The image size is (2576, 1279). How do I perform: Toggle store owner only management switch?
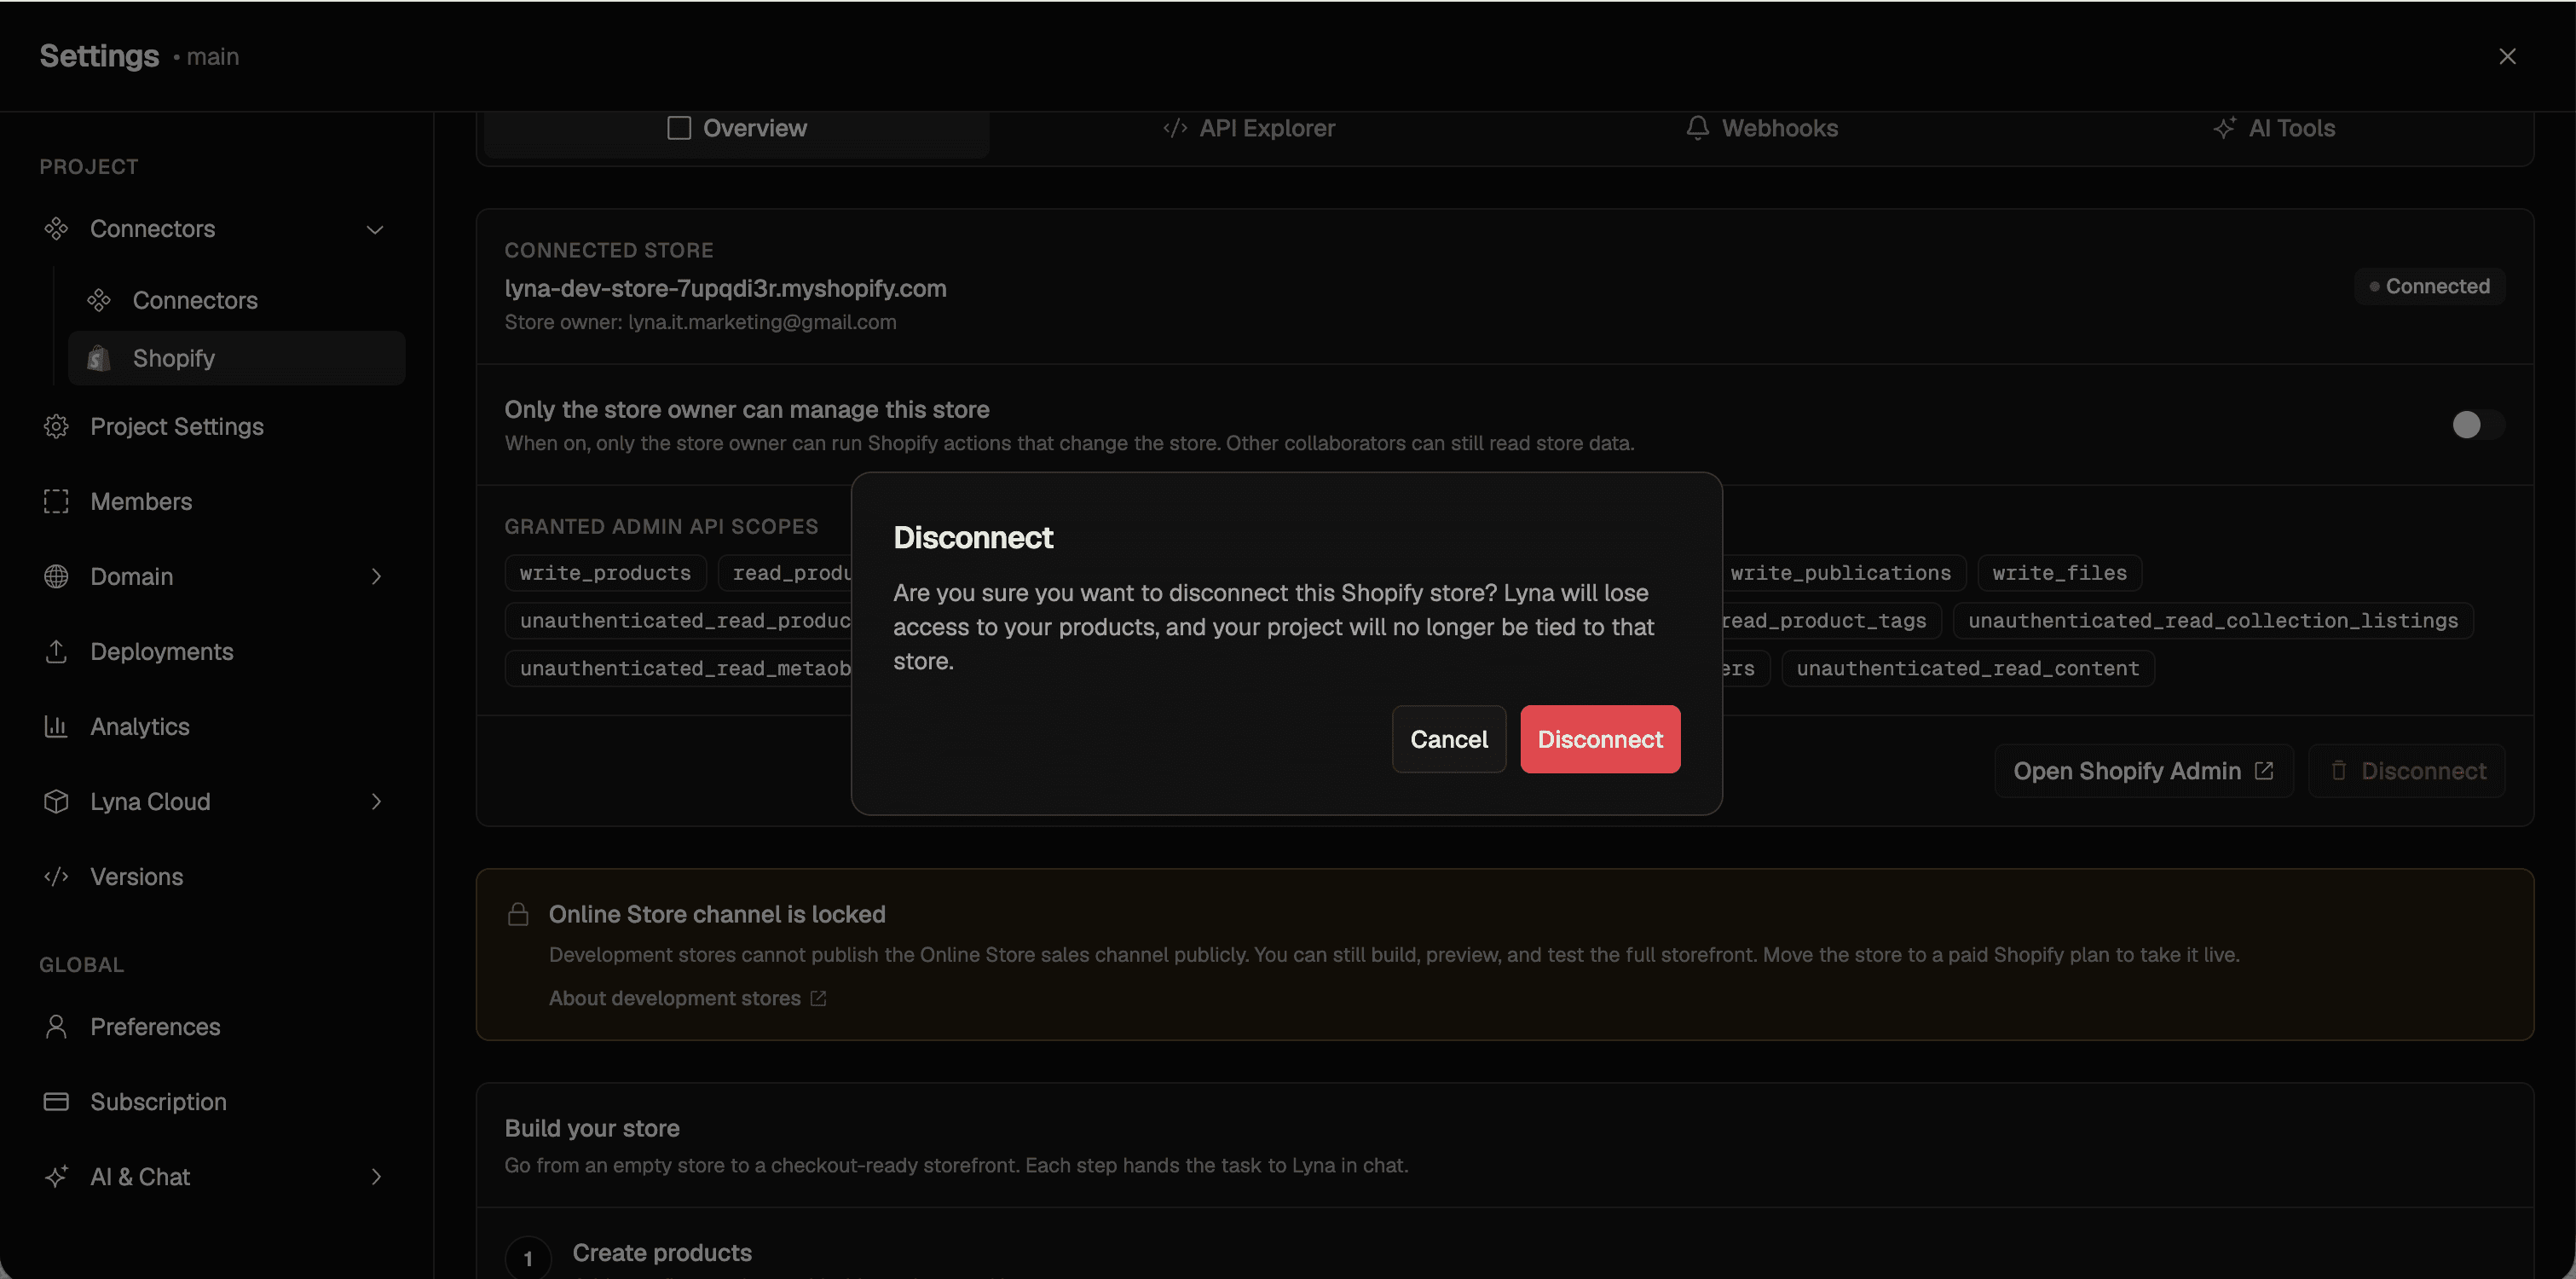(x=2477, y=424)
